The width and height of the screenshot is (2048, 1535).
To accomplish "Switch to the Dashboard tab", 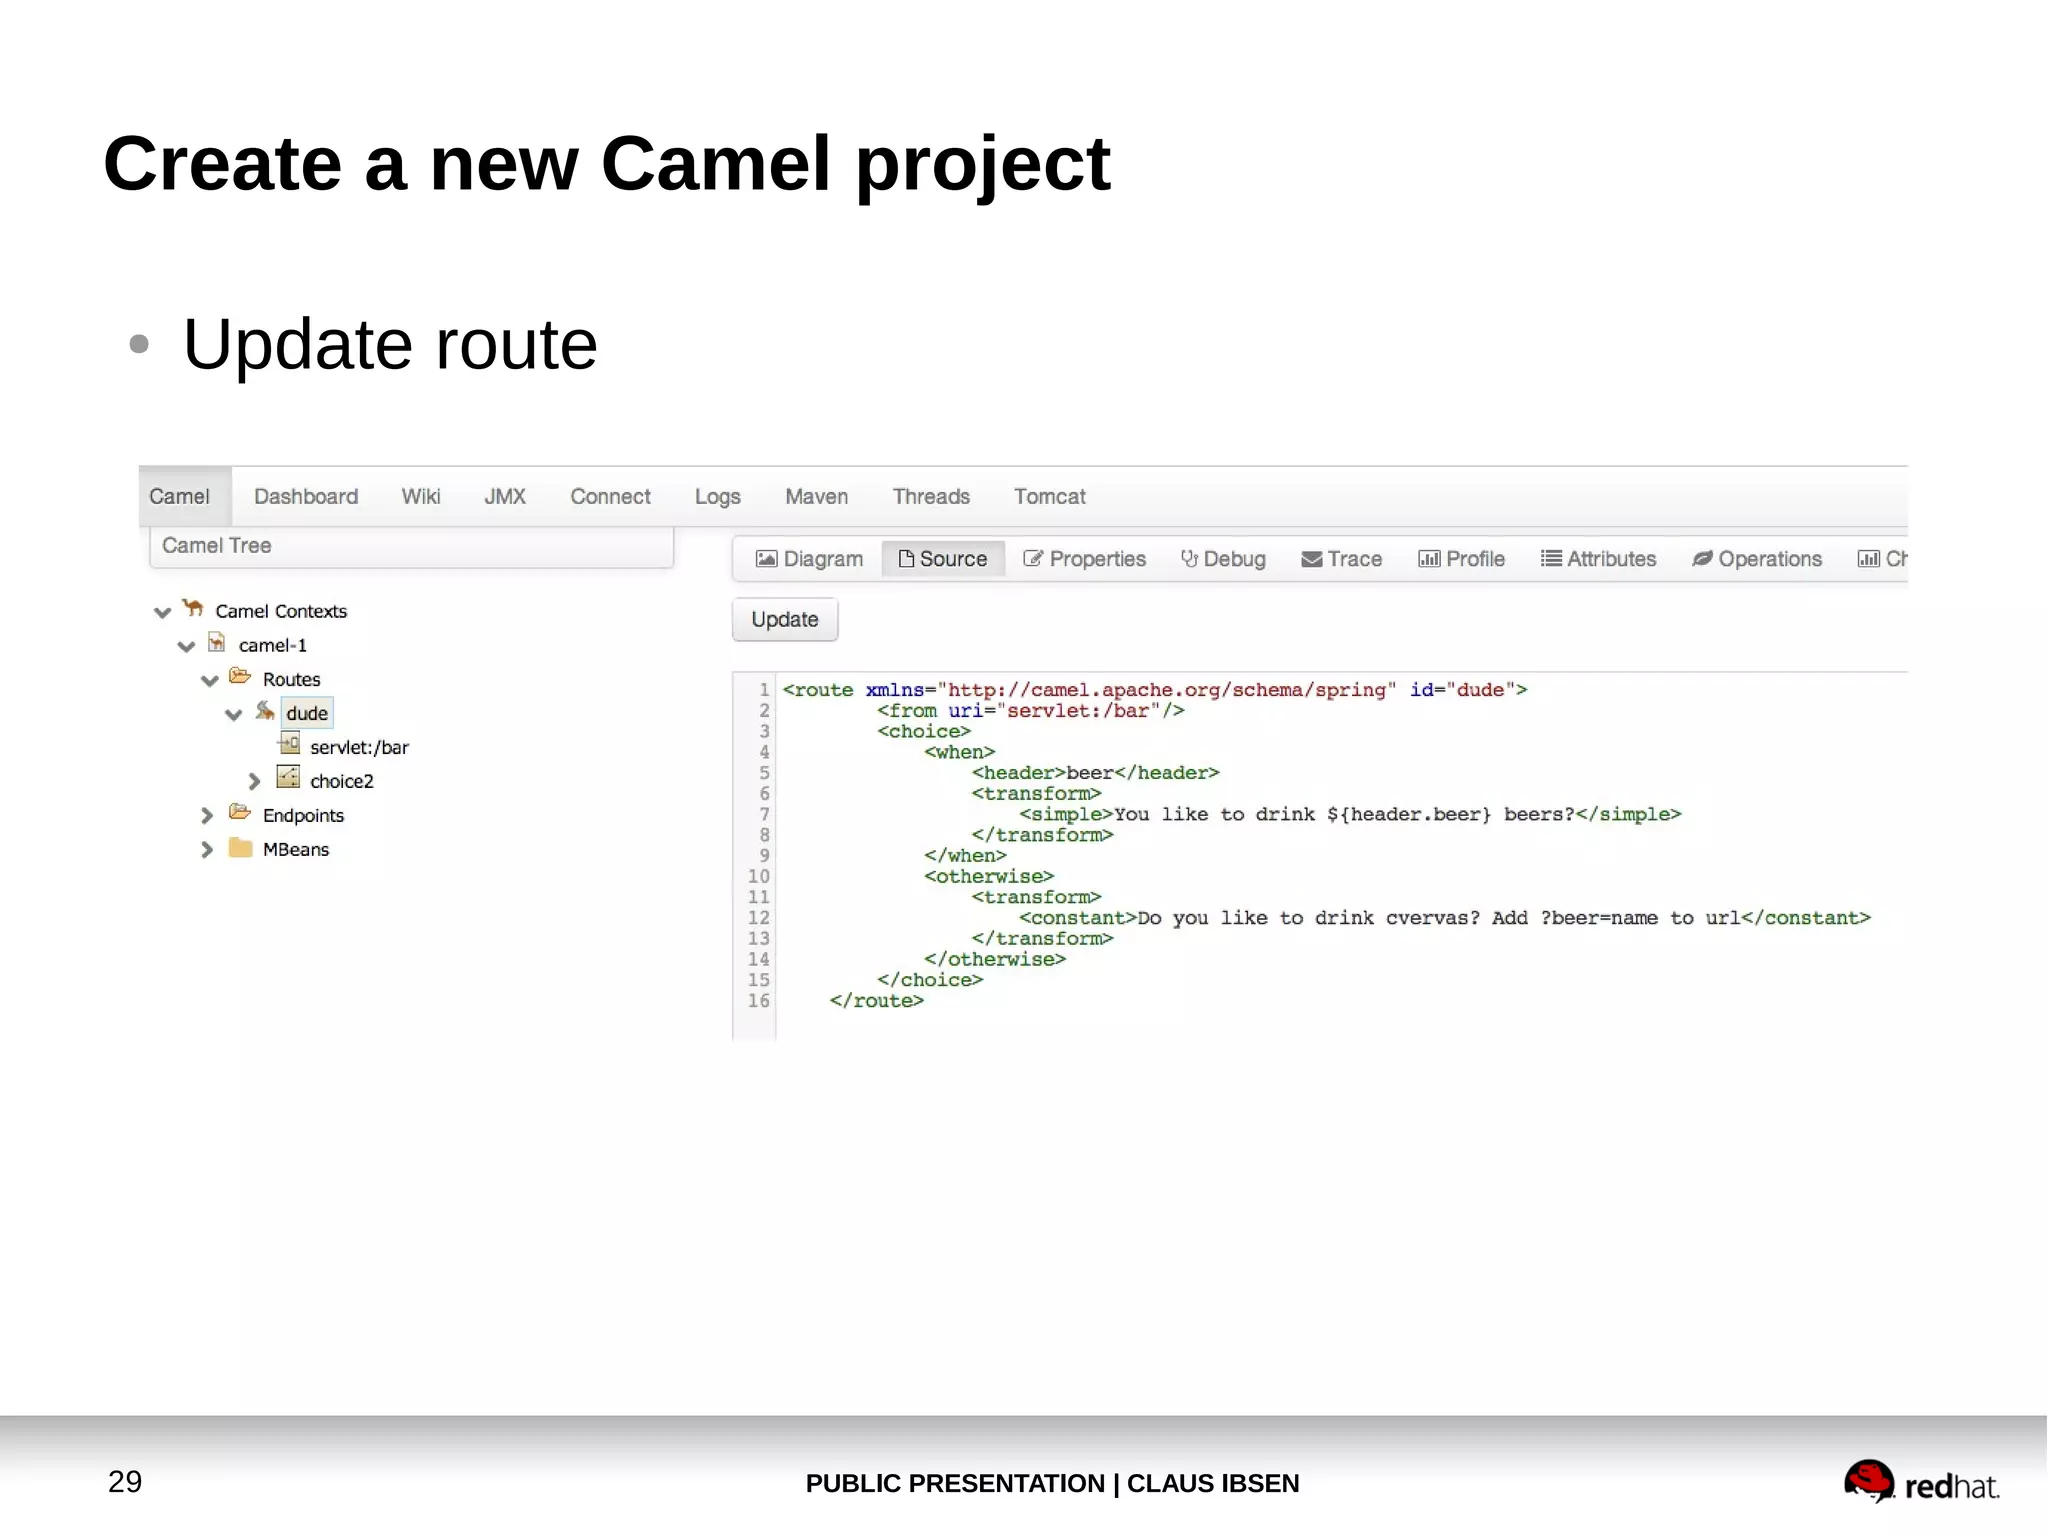I will (x=306, y=496).
